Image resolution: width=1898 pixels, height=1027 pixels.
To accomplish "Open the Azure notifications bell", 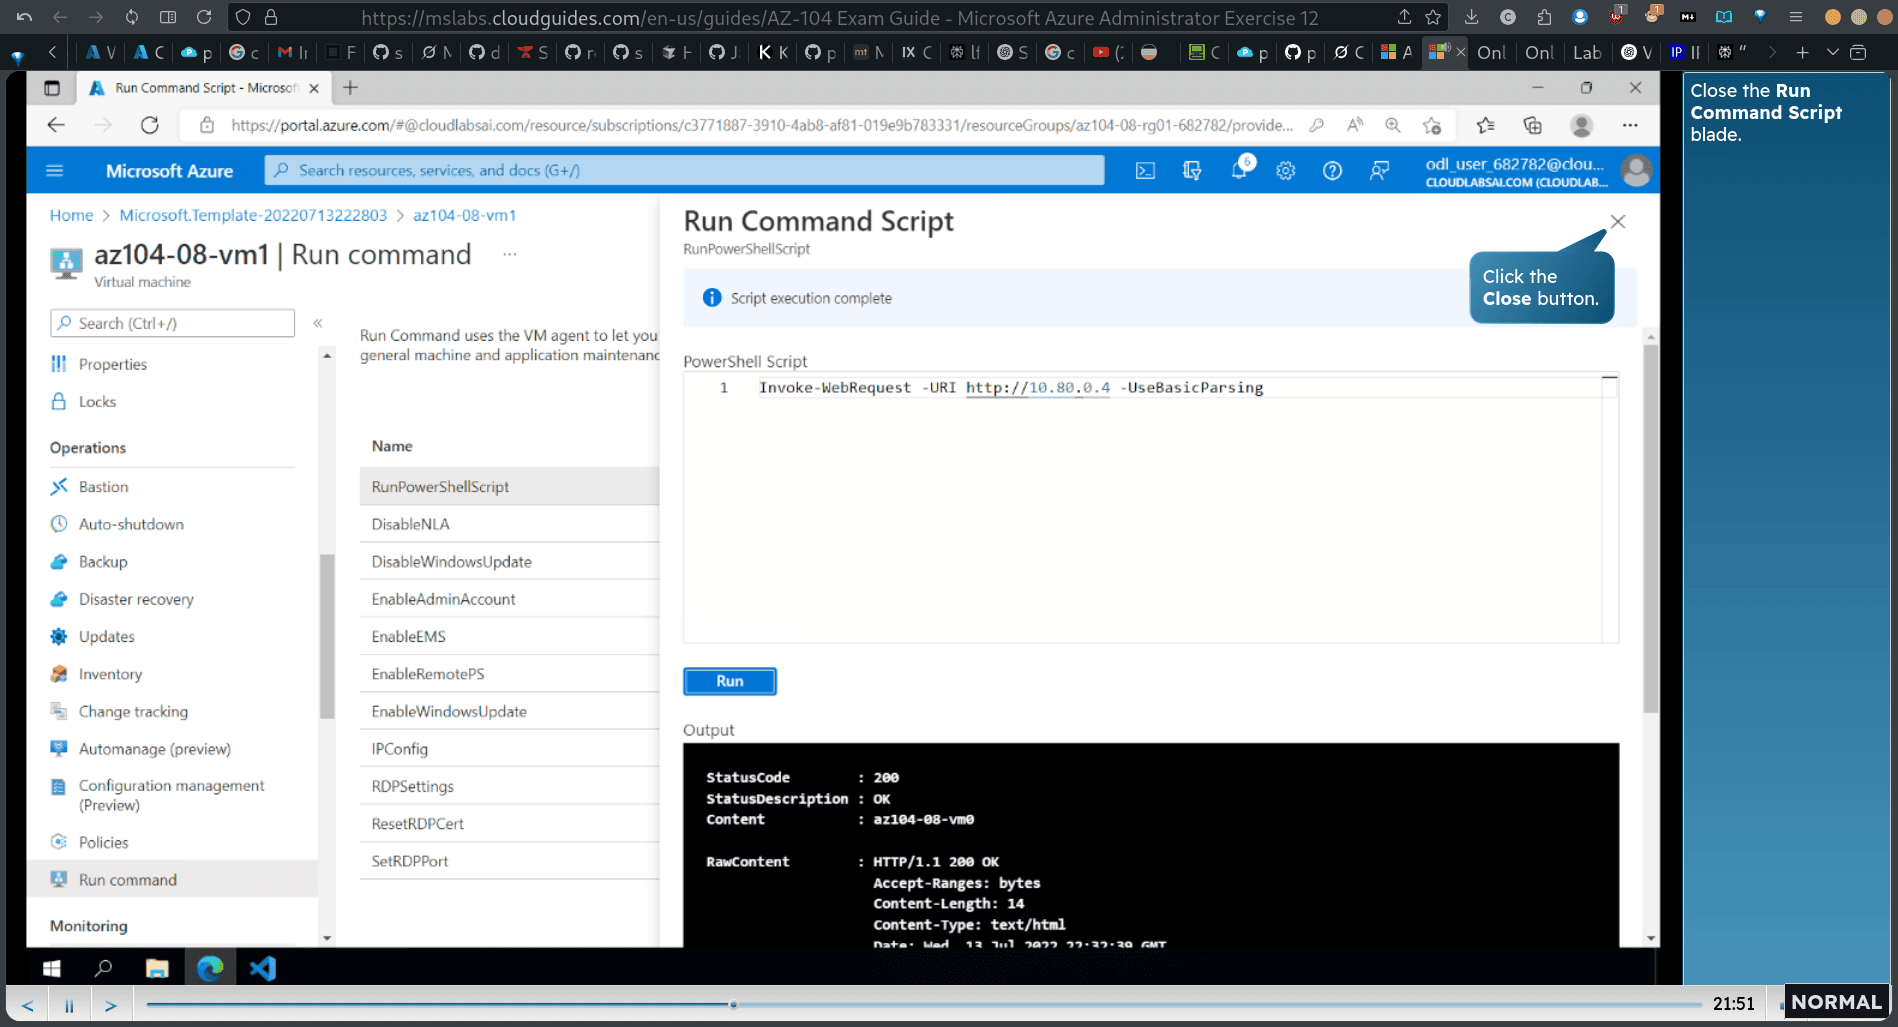I will pyautogui.click(x=1240, y=169).
